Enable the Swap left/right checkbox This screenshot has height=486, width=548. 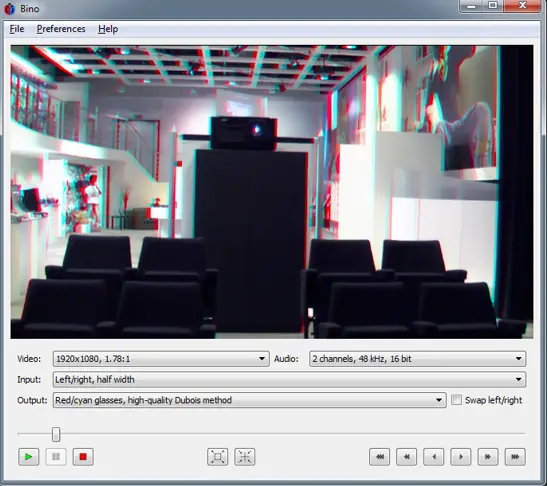(456, 400)
